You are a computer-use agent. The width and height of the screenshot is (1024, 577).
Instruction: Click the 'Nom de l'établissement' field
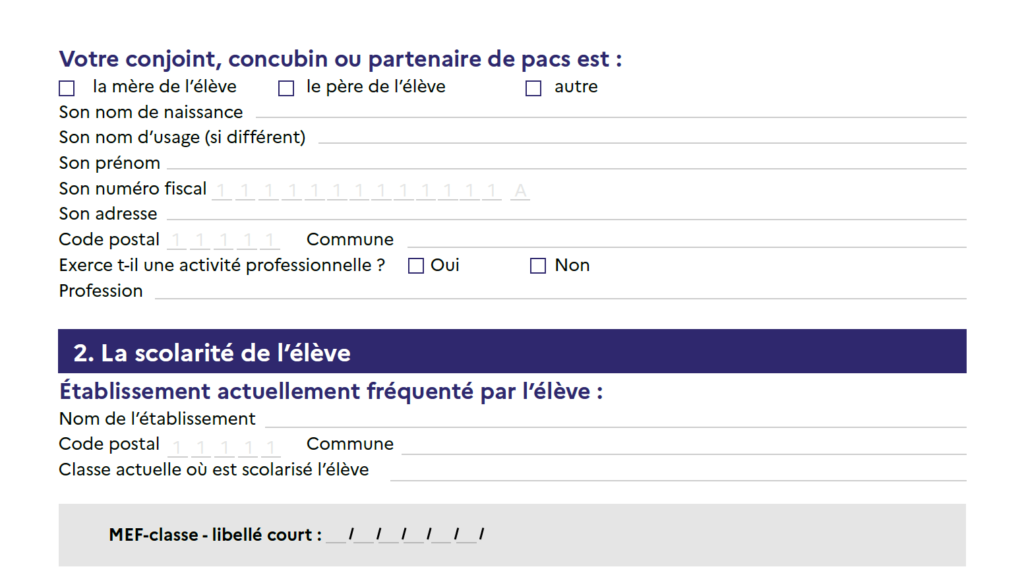click(615, 420)
